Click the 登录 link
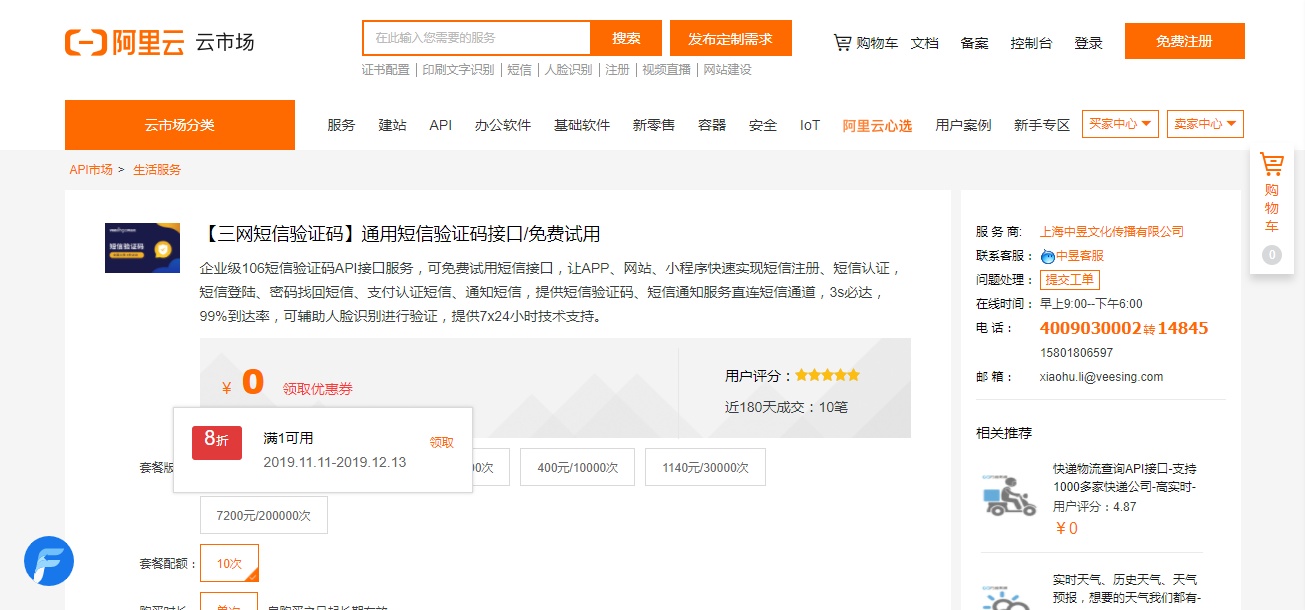The image size is (1305, 610). click(1088, 43)
